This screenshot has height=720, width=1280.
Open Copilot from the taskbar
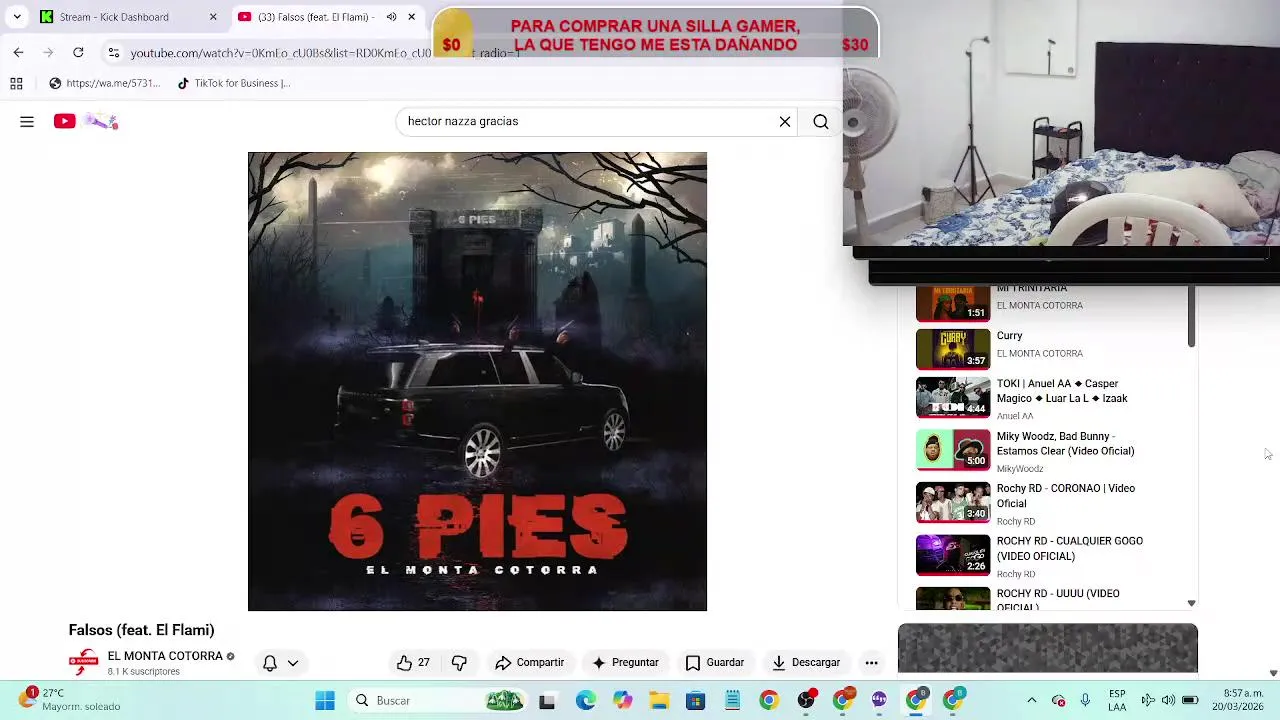[x=622, y=701]
